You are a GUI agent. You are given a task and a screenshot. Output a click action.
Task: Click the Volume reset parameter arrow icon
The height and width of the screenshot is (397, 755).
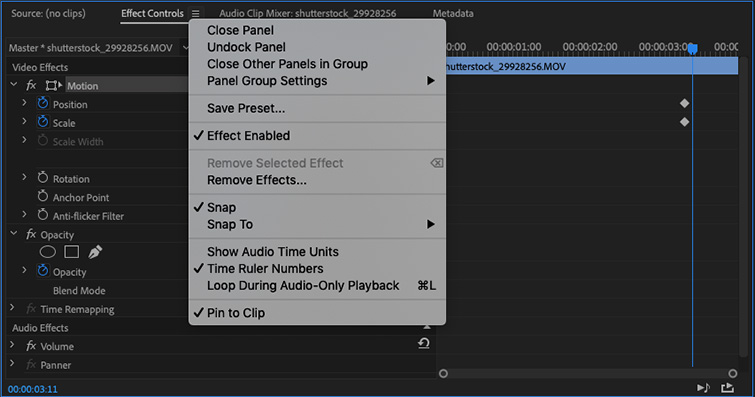tap(424, 344)
